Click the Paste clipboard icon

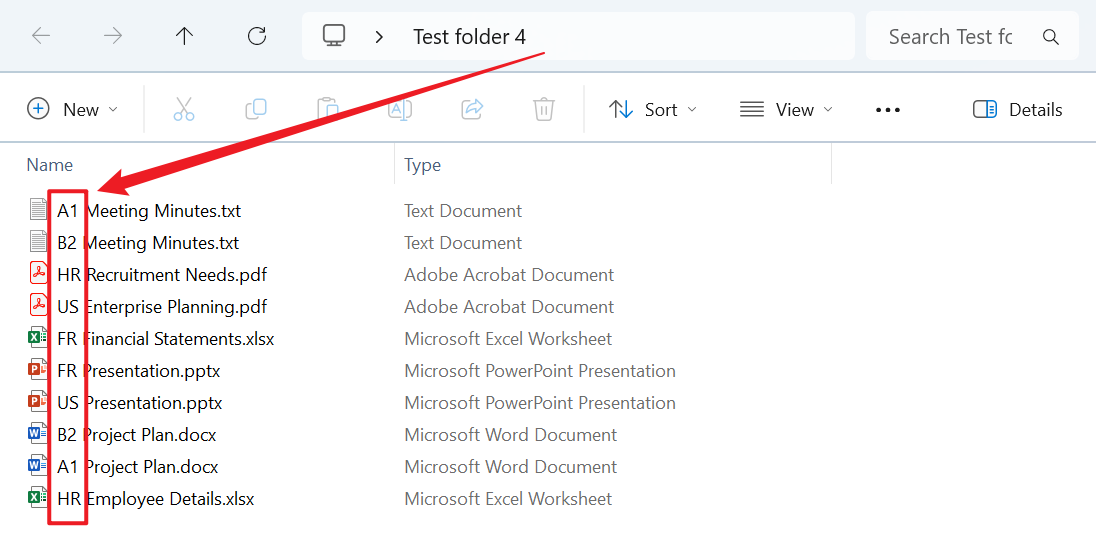[327, 109]
